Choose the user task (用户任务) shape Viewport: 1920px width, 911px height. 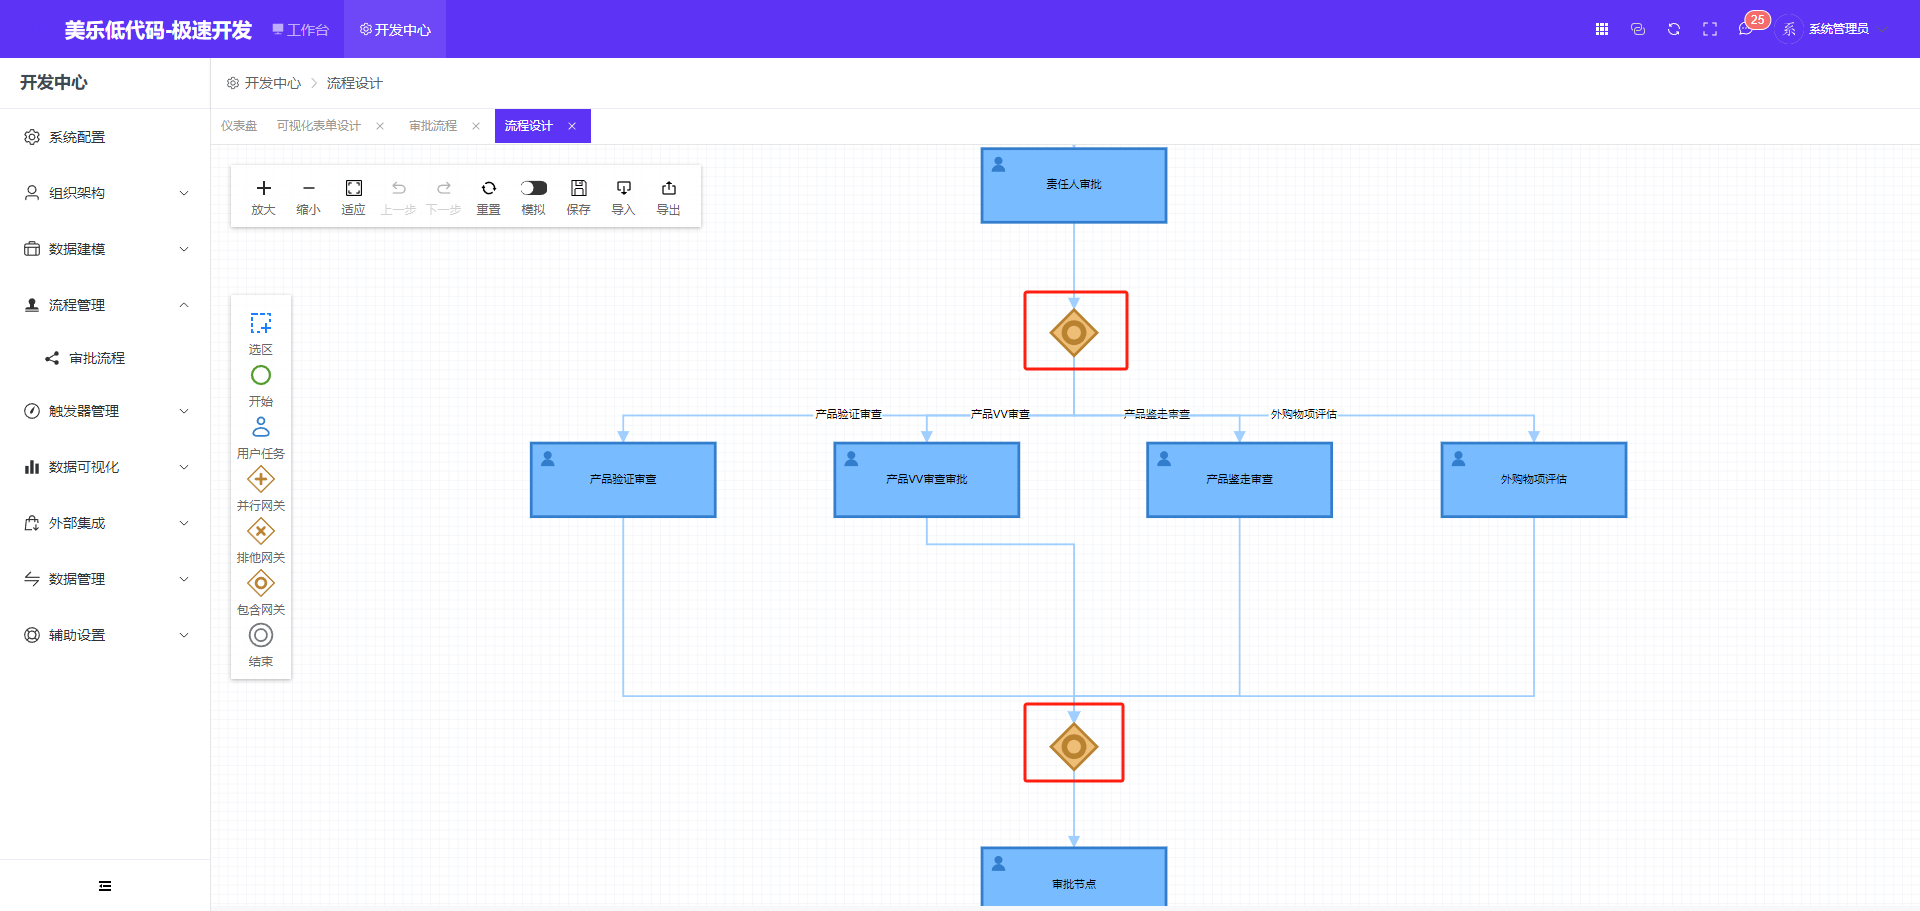point(260,428)
